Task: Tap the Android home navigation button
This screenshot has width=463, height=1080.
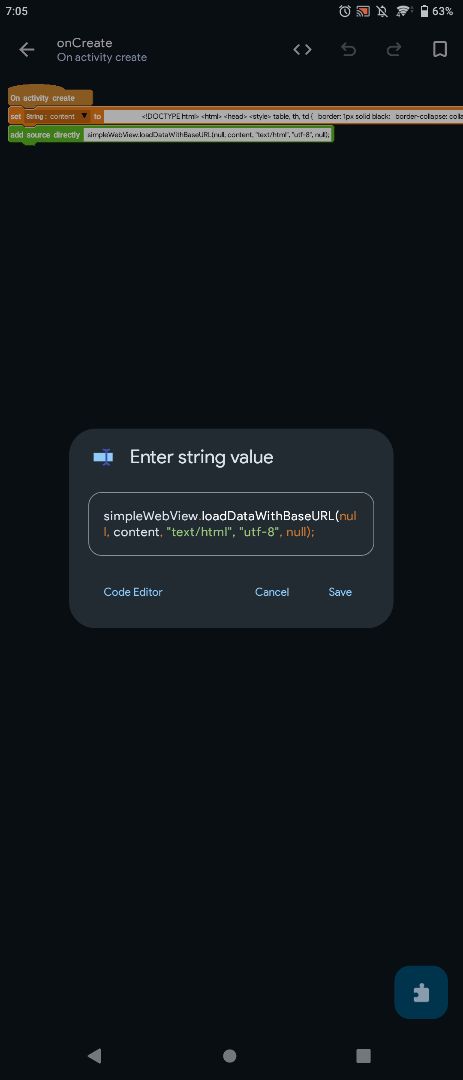Action: pyautogui.click(x=230, y=1056)
